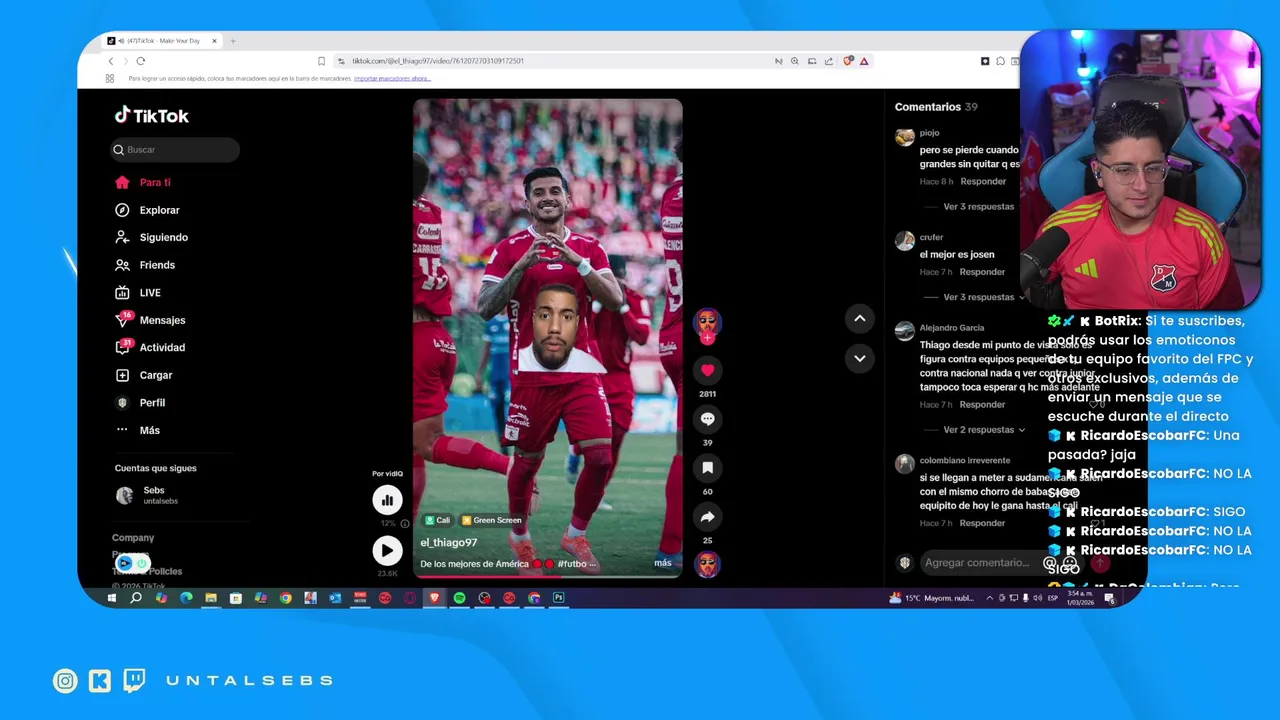This screenshot has height=720, width=1280.
Task: Show hidden tray icons chevron
Action: pyautogui.click(x=990, y=598)
